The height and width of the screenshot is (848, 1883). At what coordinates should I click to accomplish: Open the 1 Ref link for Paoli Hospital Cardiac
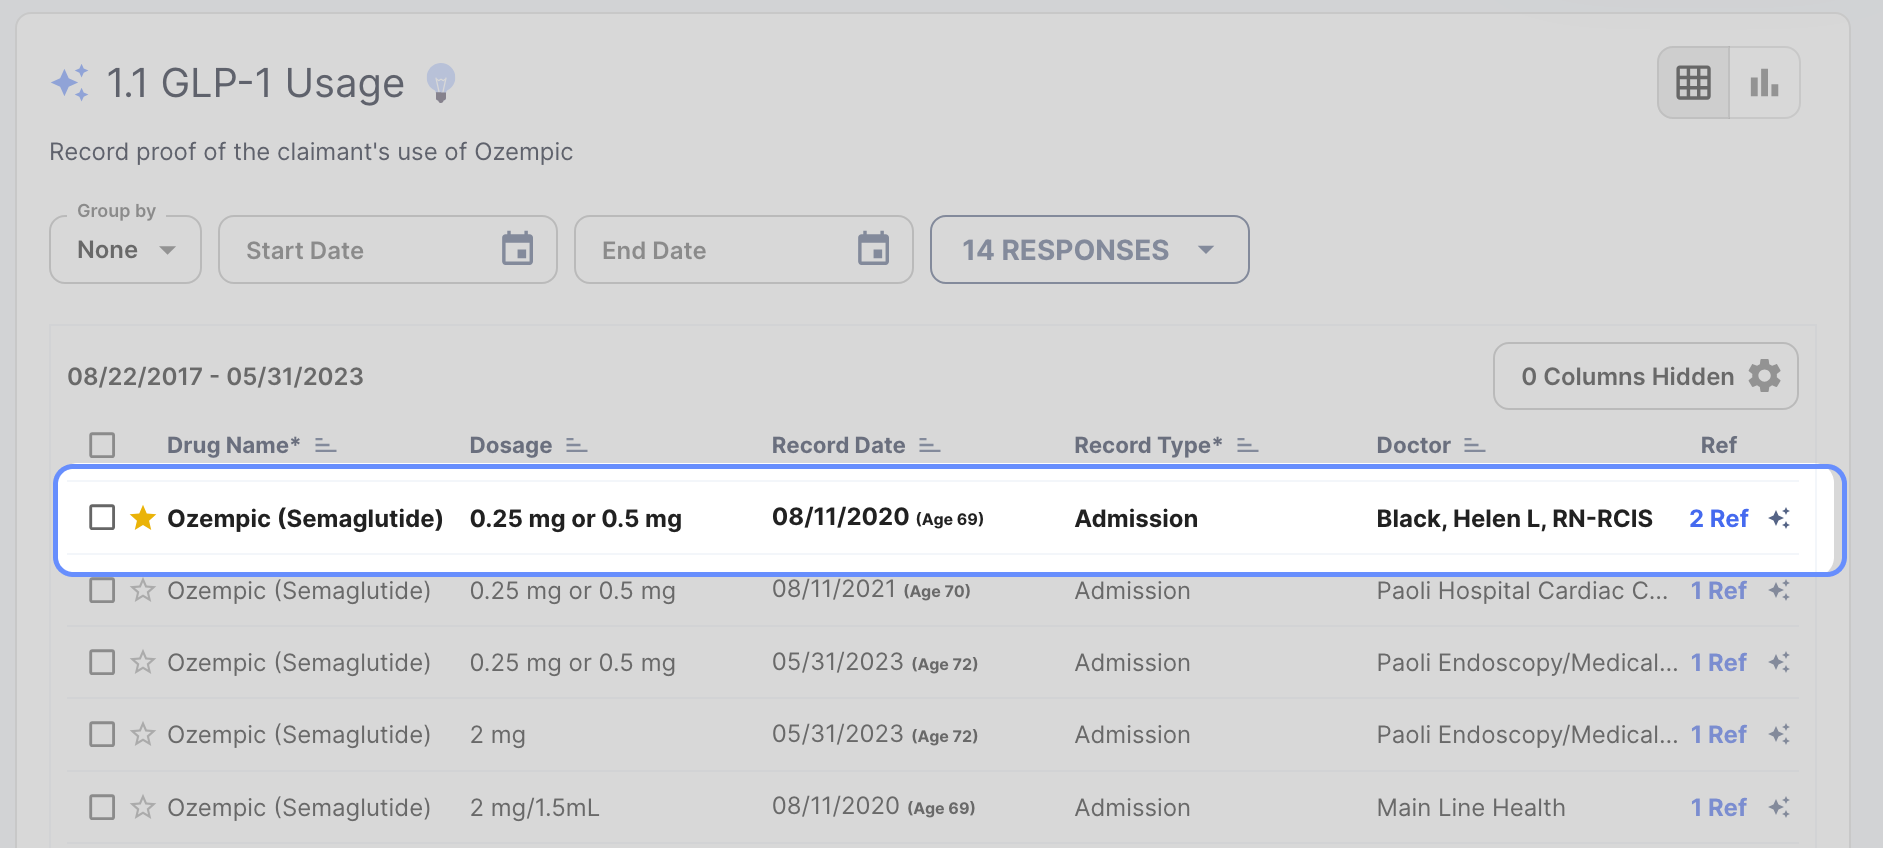click(1718, 590)
